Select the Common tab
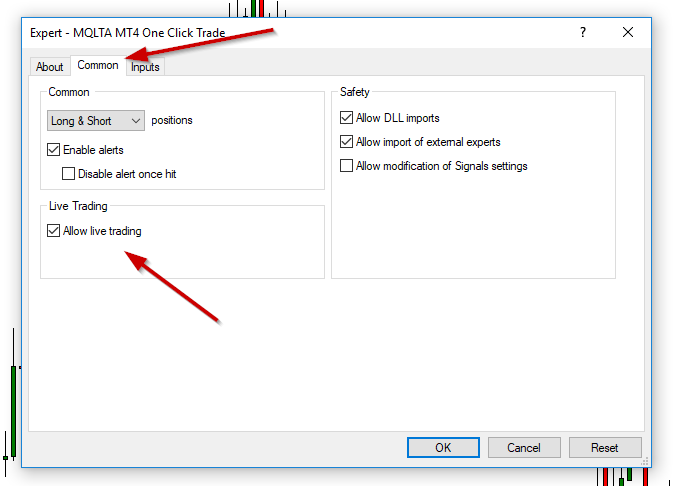The image size is (673, 486). (x=98, y=65)
